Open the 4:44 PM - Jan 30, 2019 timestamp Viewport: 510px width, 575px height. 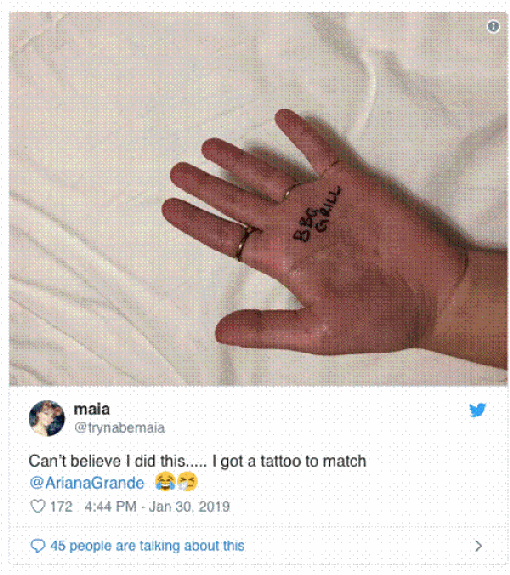[157, 507]
